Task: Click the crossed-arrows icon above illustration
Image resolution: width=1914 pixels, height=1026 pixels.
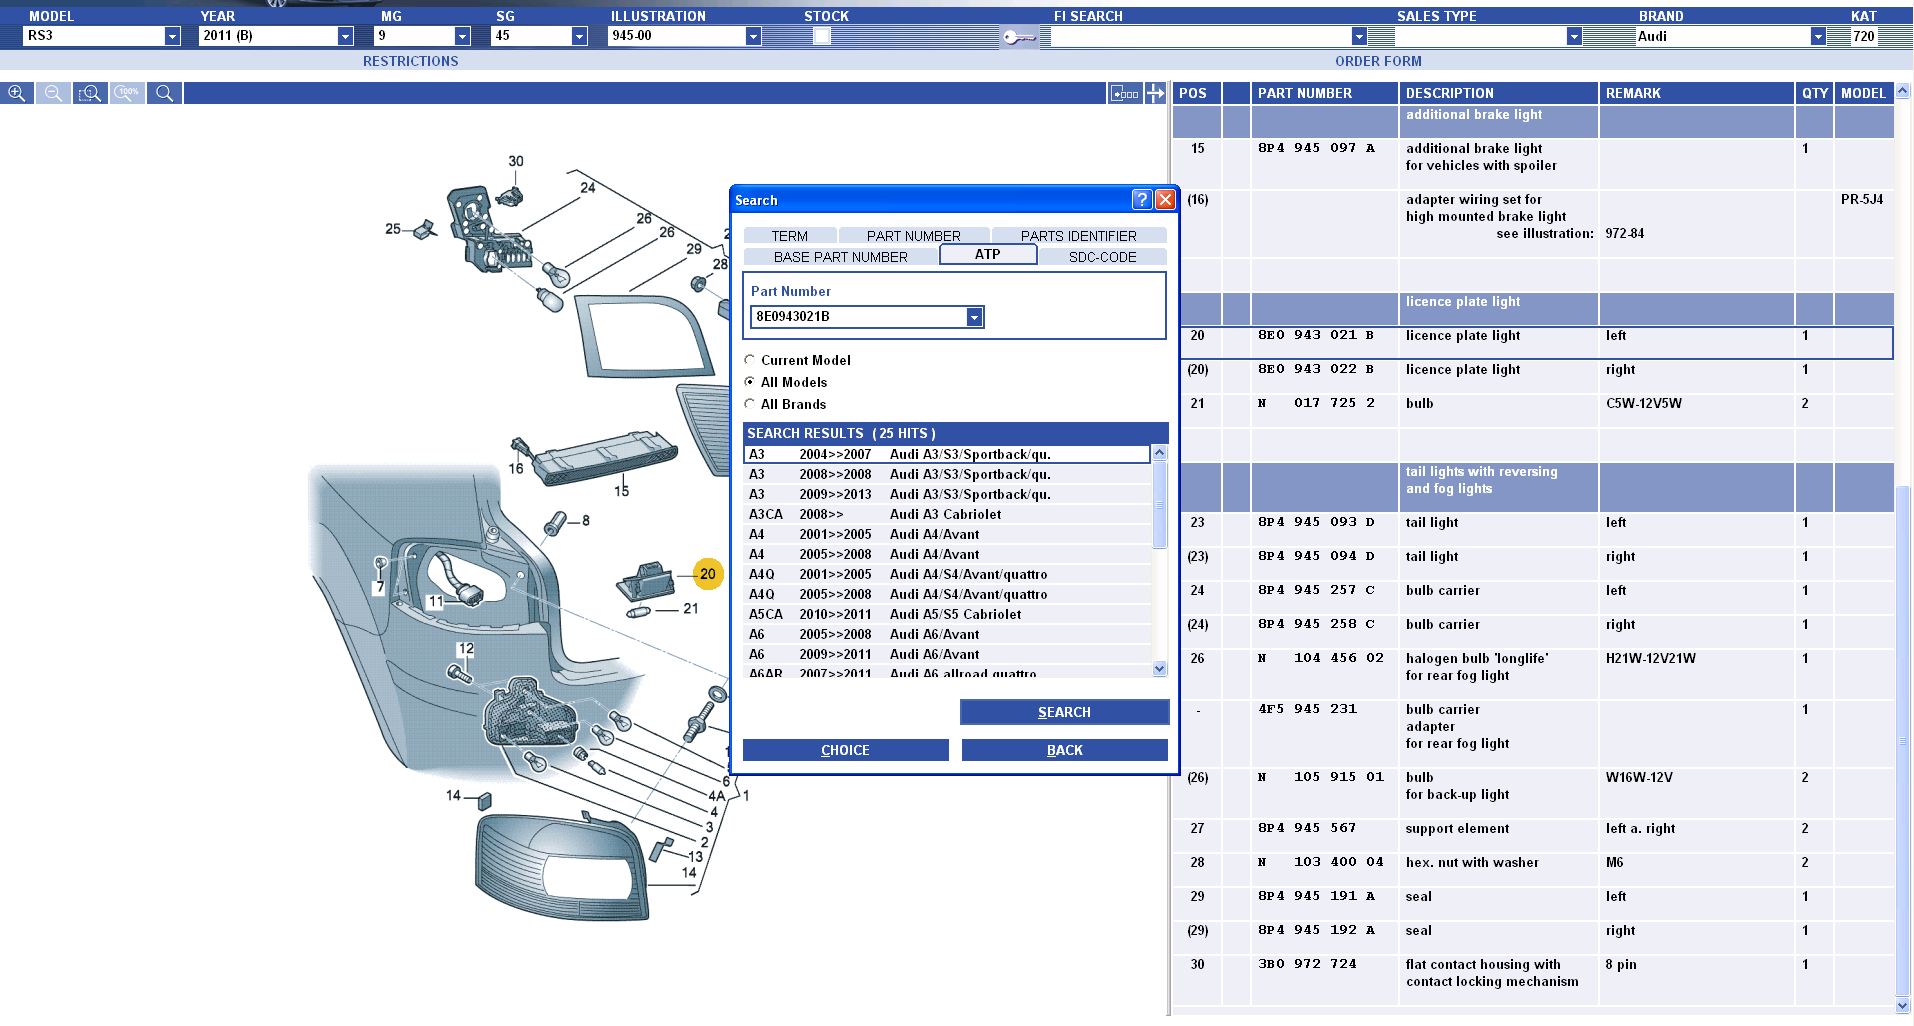Action: (1156, 93)
